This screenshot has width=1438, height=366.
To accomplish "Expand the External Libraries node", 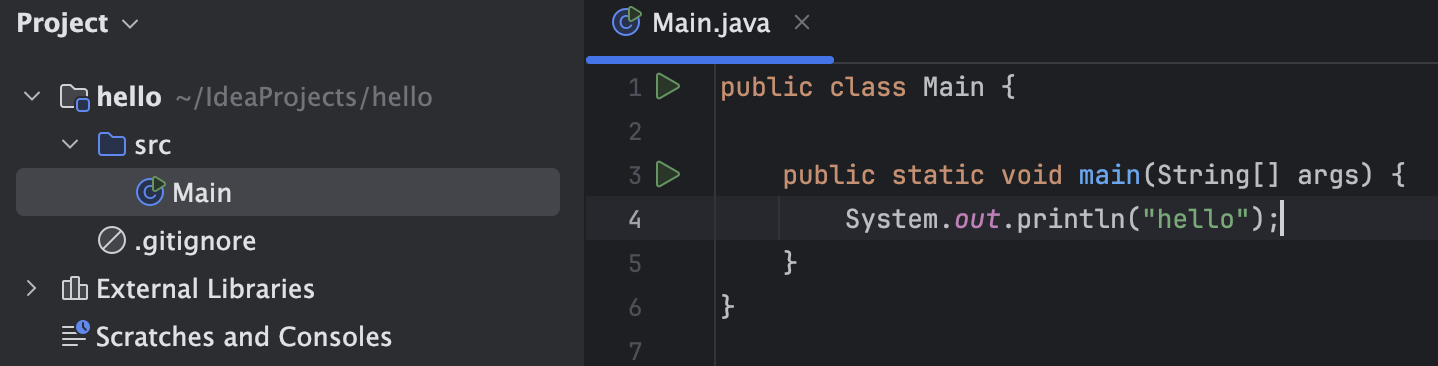I will pos(32,289).
